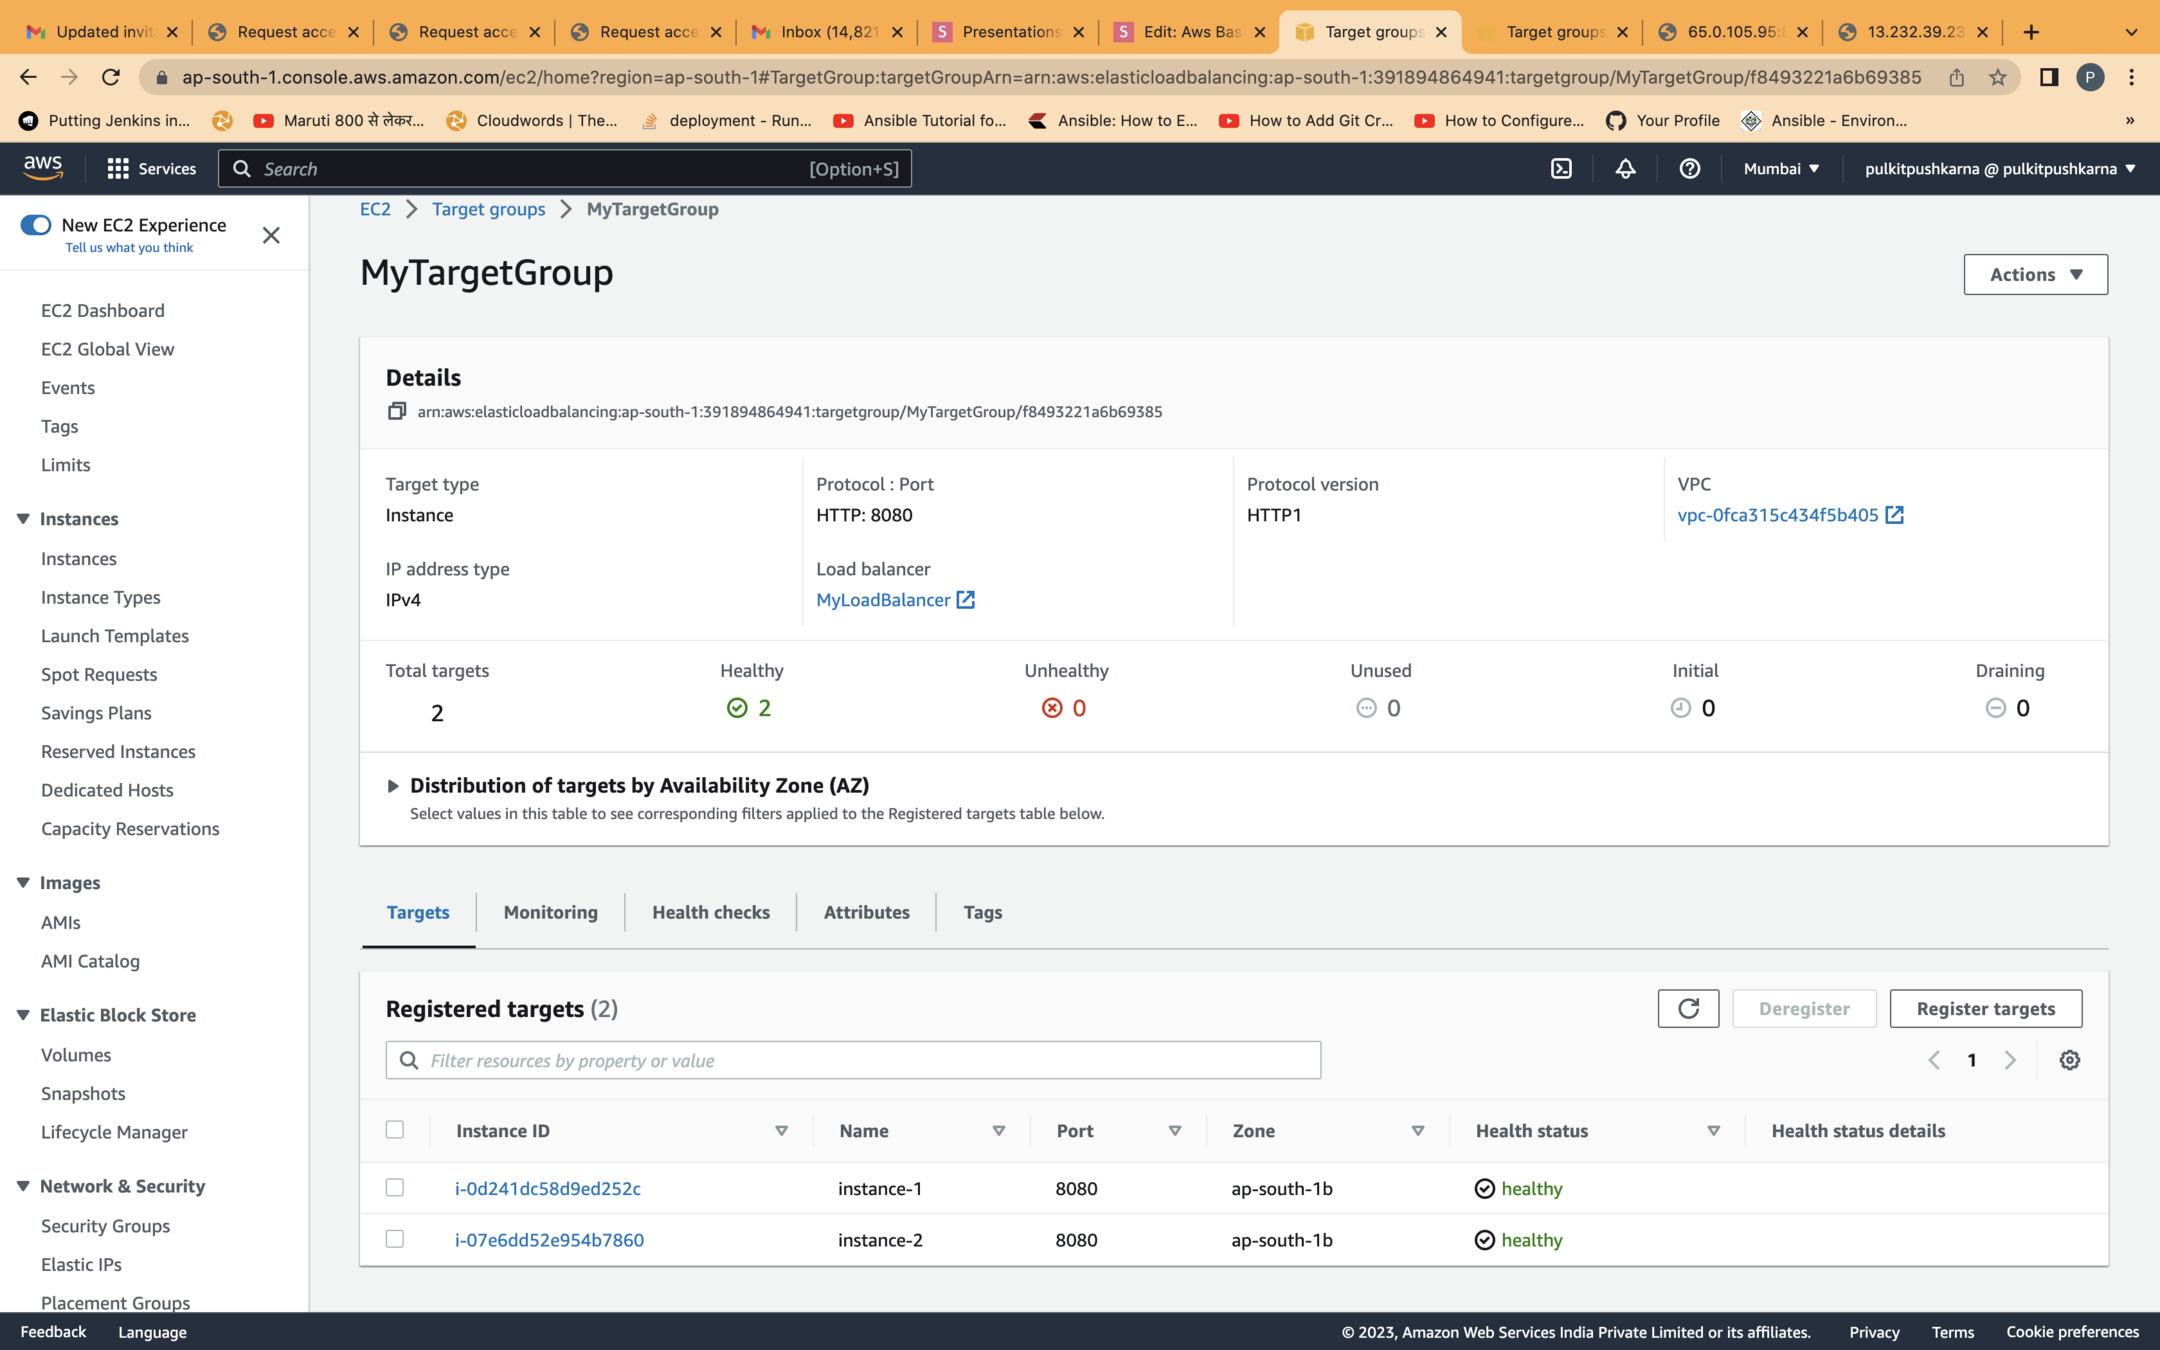The height and width of the screenshot is (1350, 2160).
Task: Open the help question mark icon
Action: (x=1689, y=169)
